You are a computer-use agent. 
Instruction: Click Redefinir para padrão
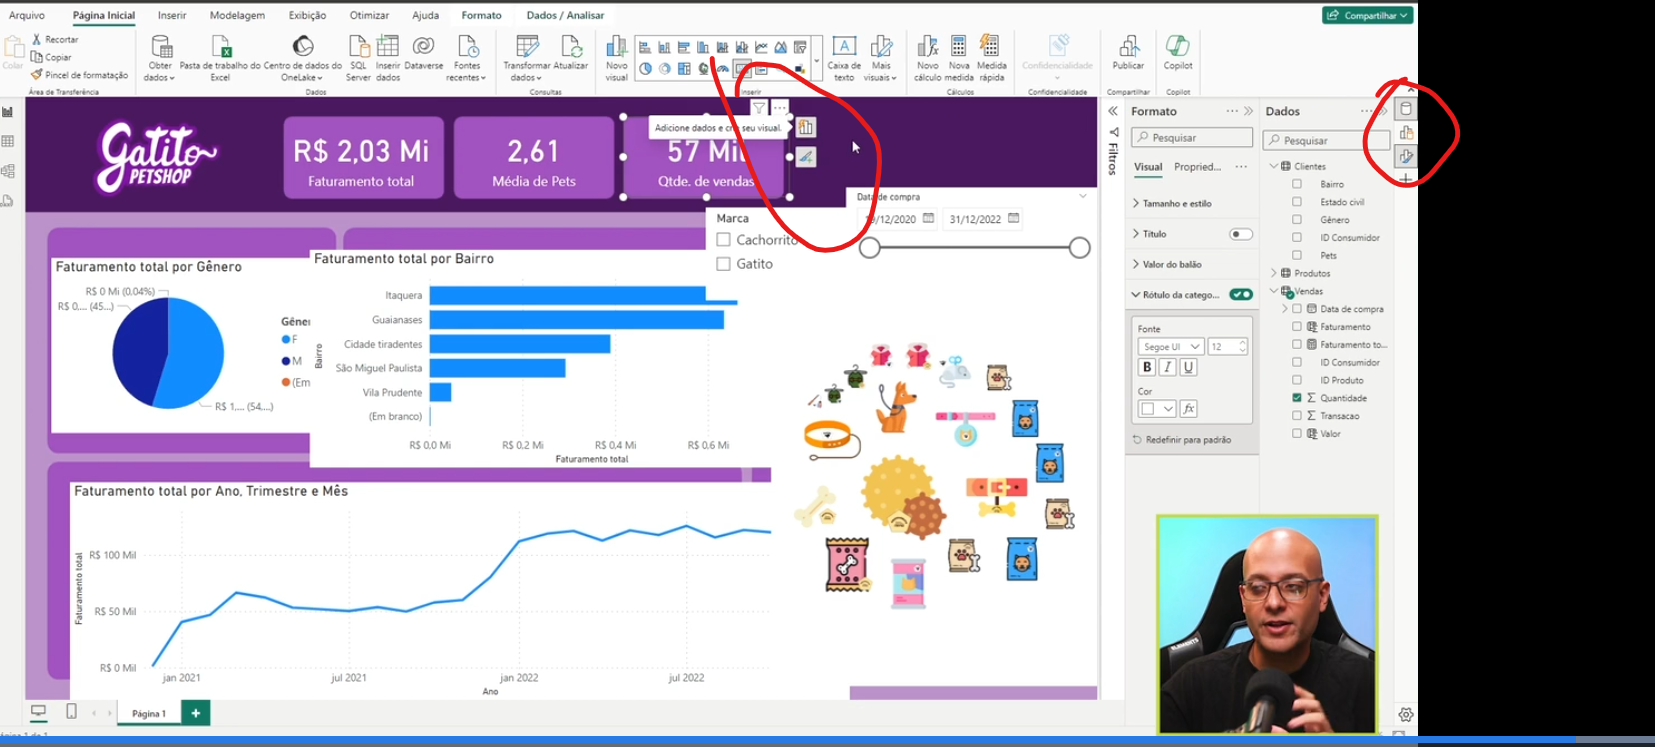(x=1182, y=440)
